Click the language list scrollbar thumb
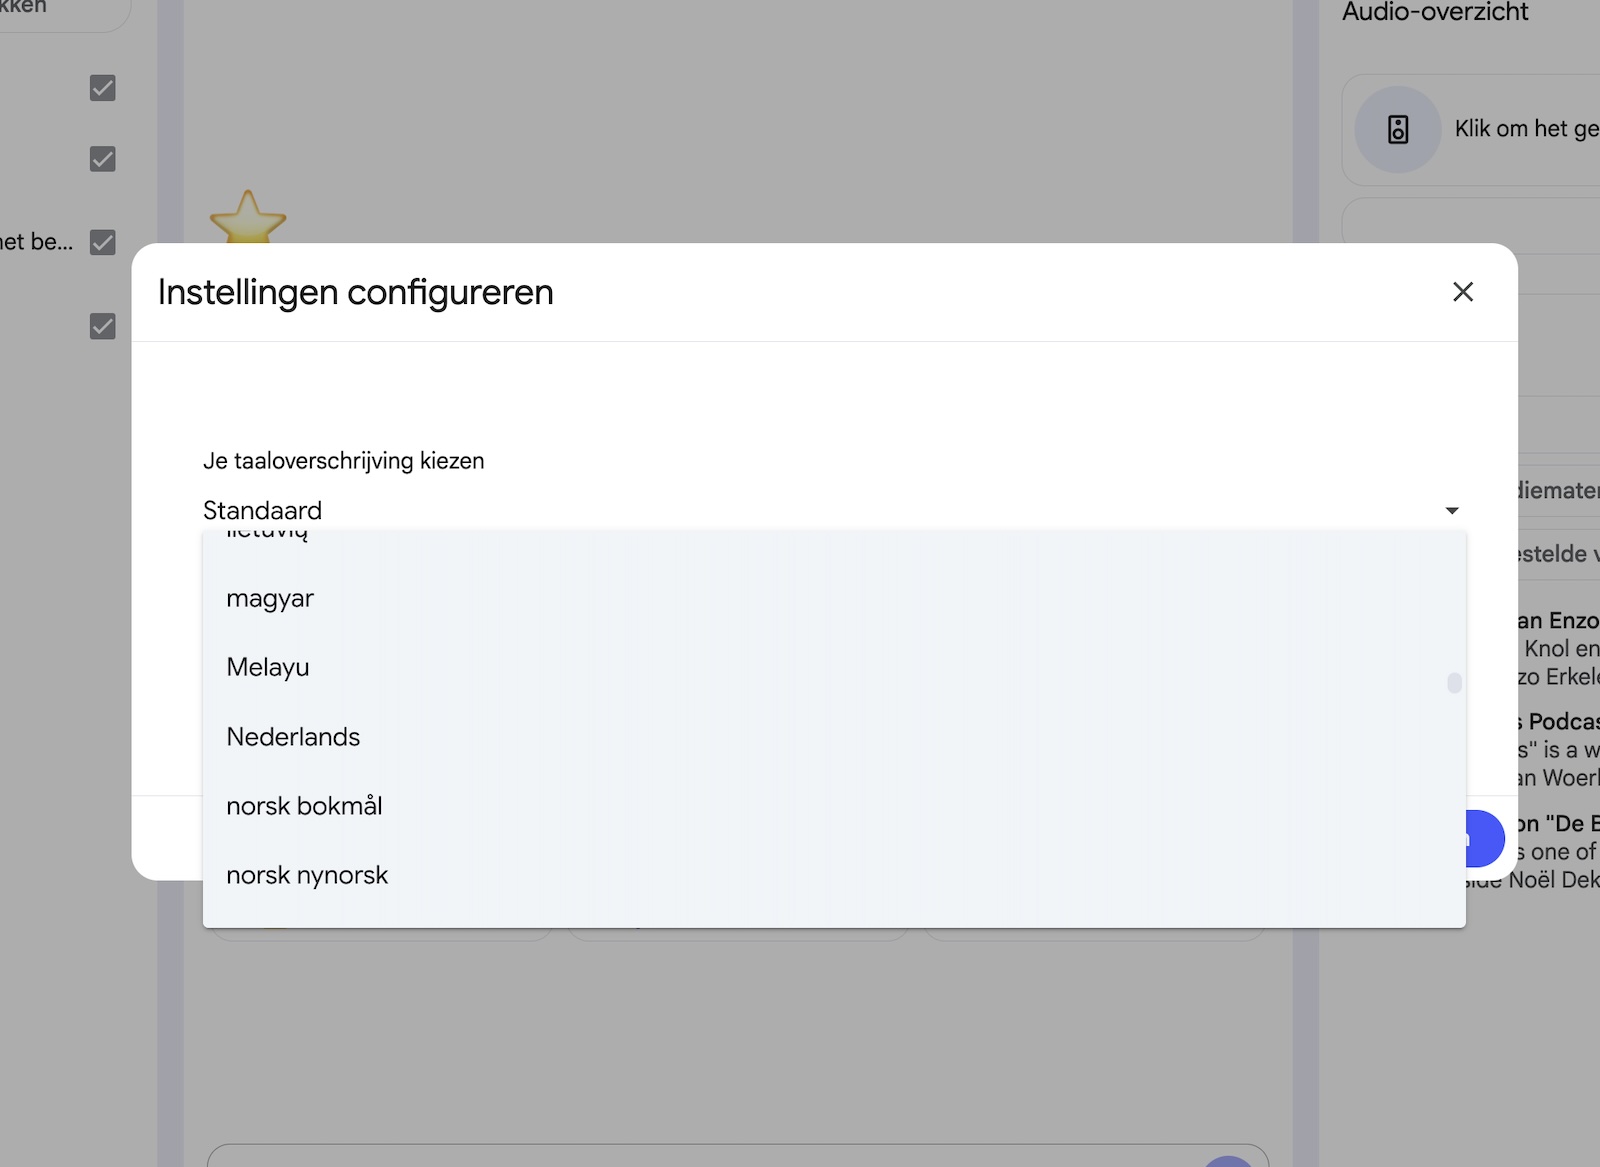This screenshot has height=1167, width=1600. 1454,682
